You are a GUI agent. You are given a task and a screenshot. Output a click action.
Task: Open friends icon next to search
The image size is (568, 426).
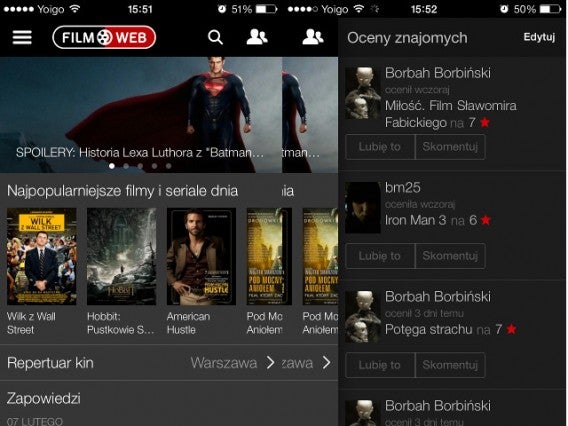(257, 37)
